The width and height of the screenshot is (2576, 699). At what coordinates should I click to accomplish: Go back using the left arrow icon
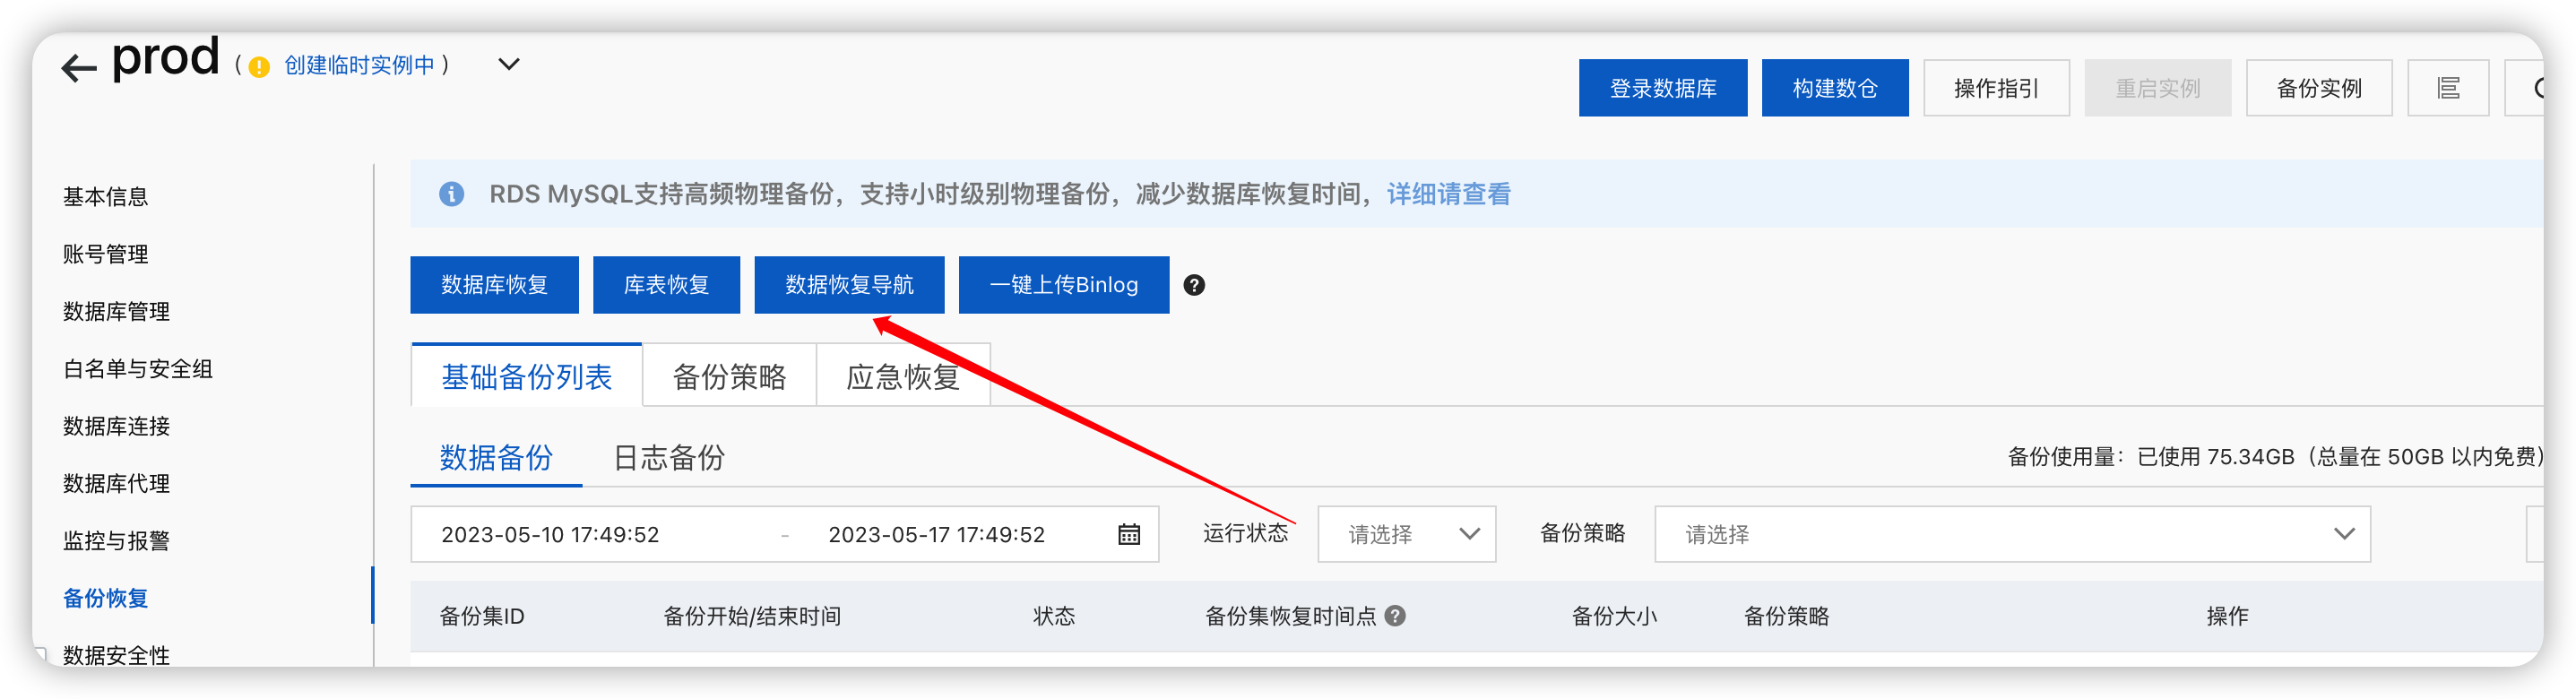click(x=78, y=68)
